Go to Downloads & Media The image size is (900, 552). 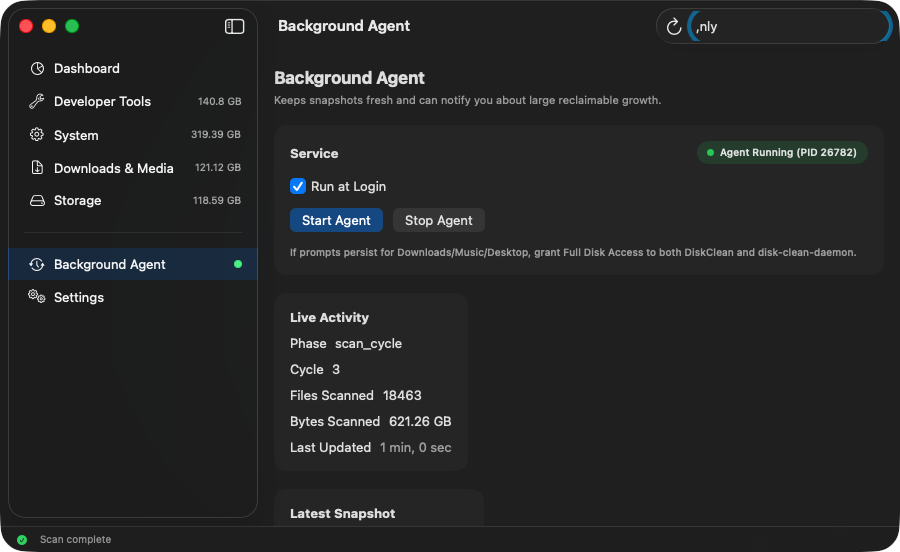click(133, 168)
